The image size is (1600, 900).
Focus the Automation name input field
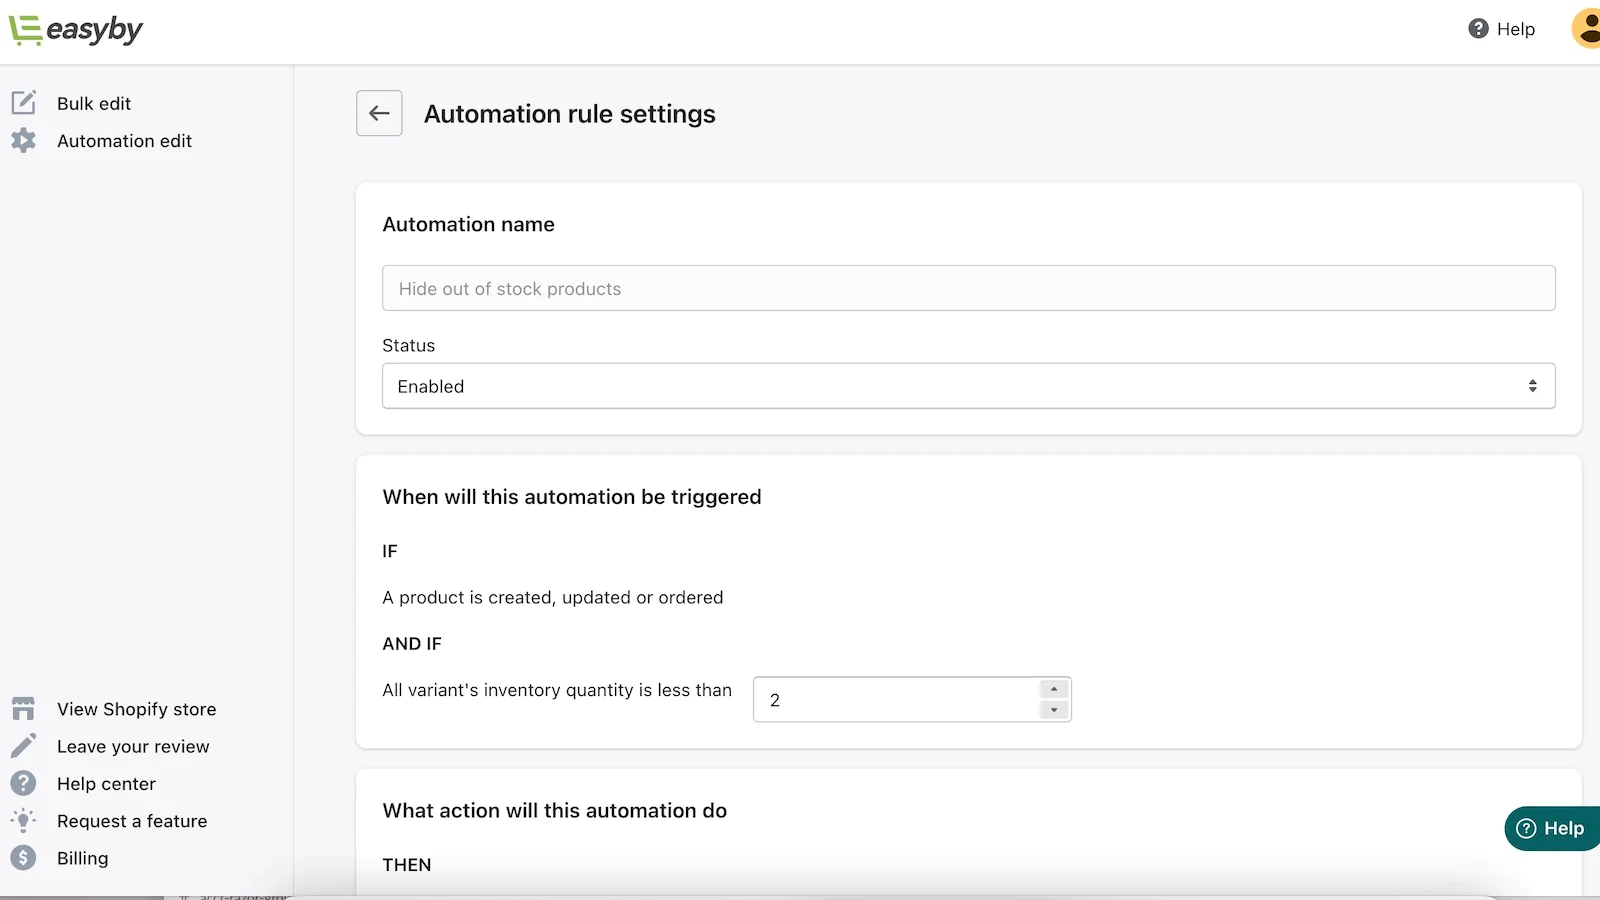click(968, 288)
